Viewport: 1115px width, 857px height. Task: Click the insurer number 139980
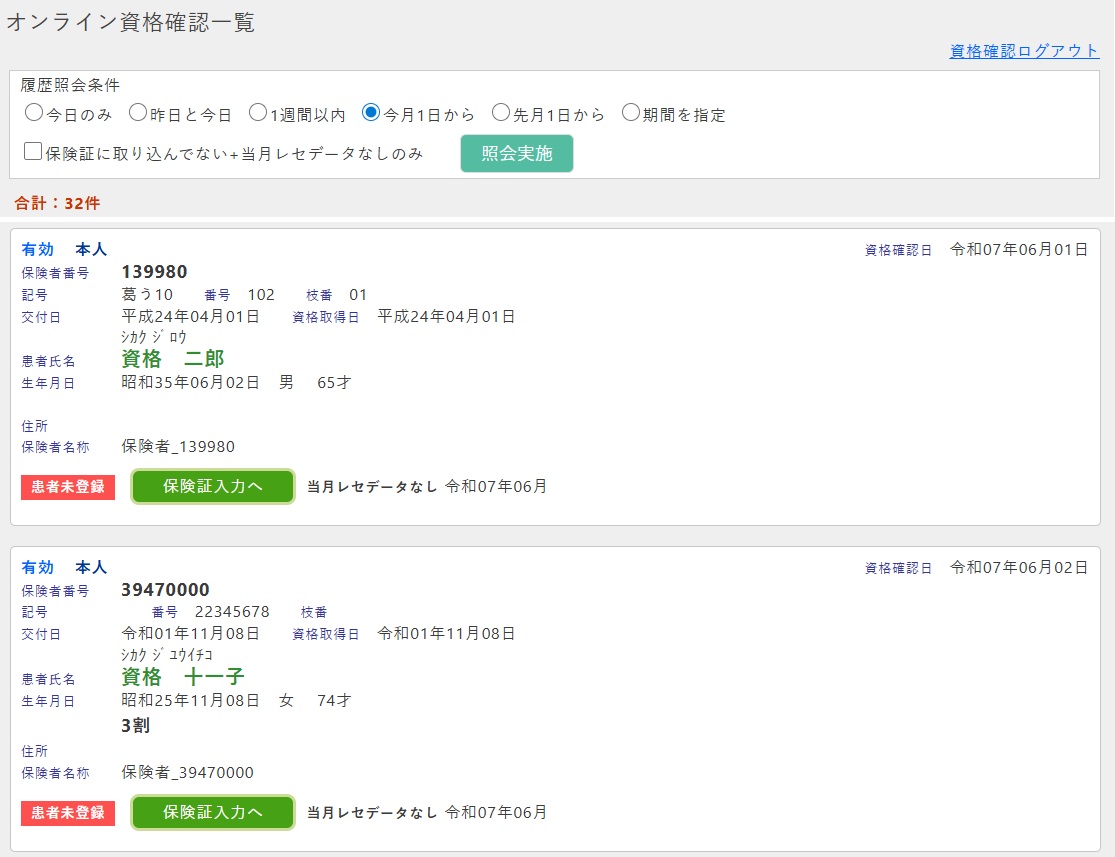[x=154, y=272]
